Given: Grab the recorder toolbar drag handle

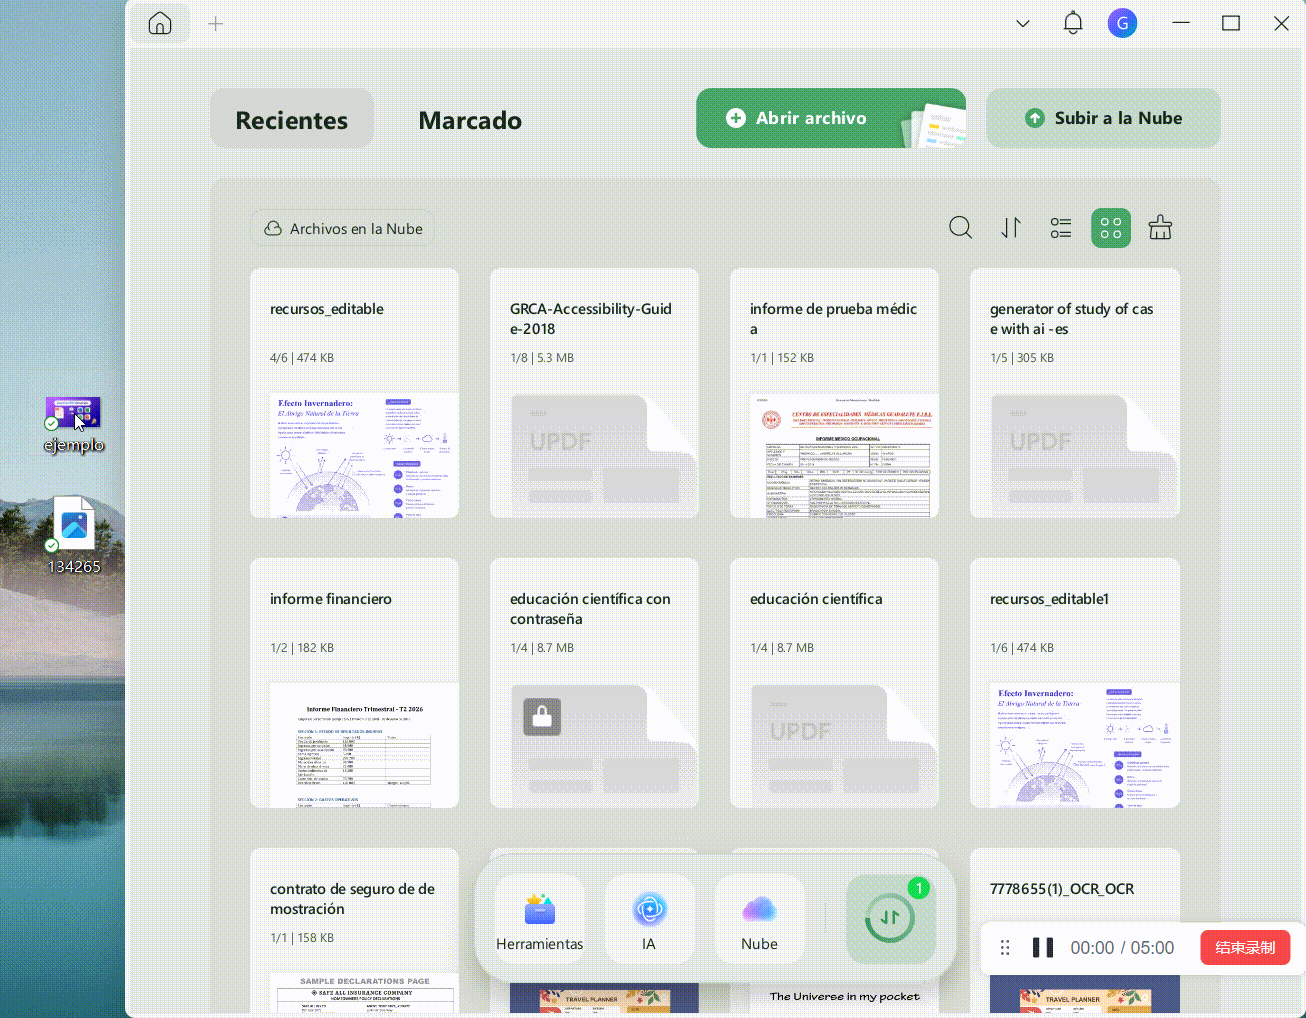Looking at the screenshot, I should pos(1005,947).
